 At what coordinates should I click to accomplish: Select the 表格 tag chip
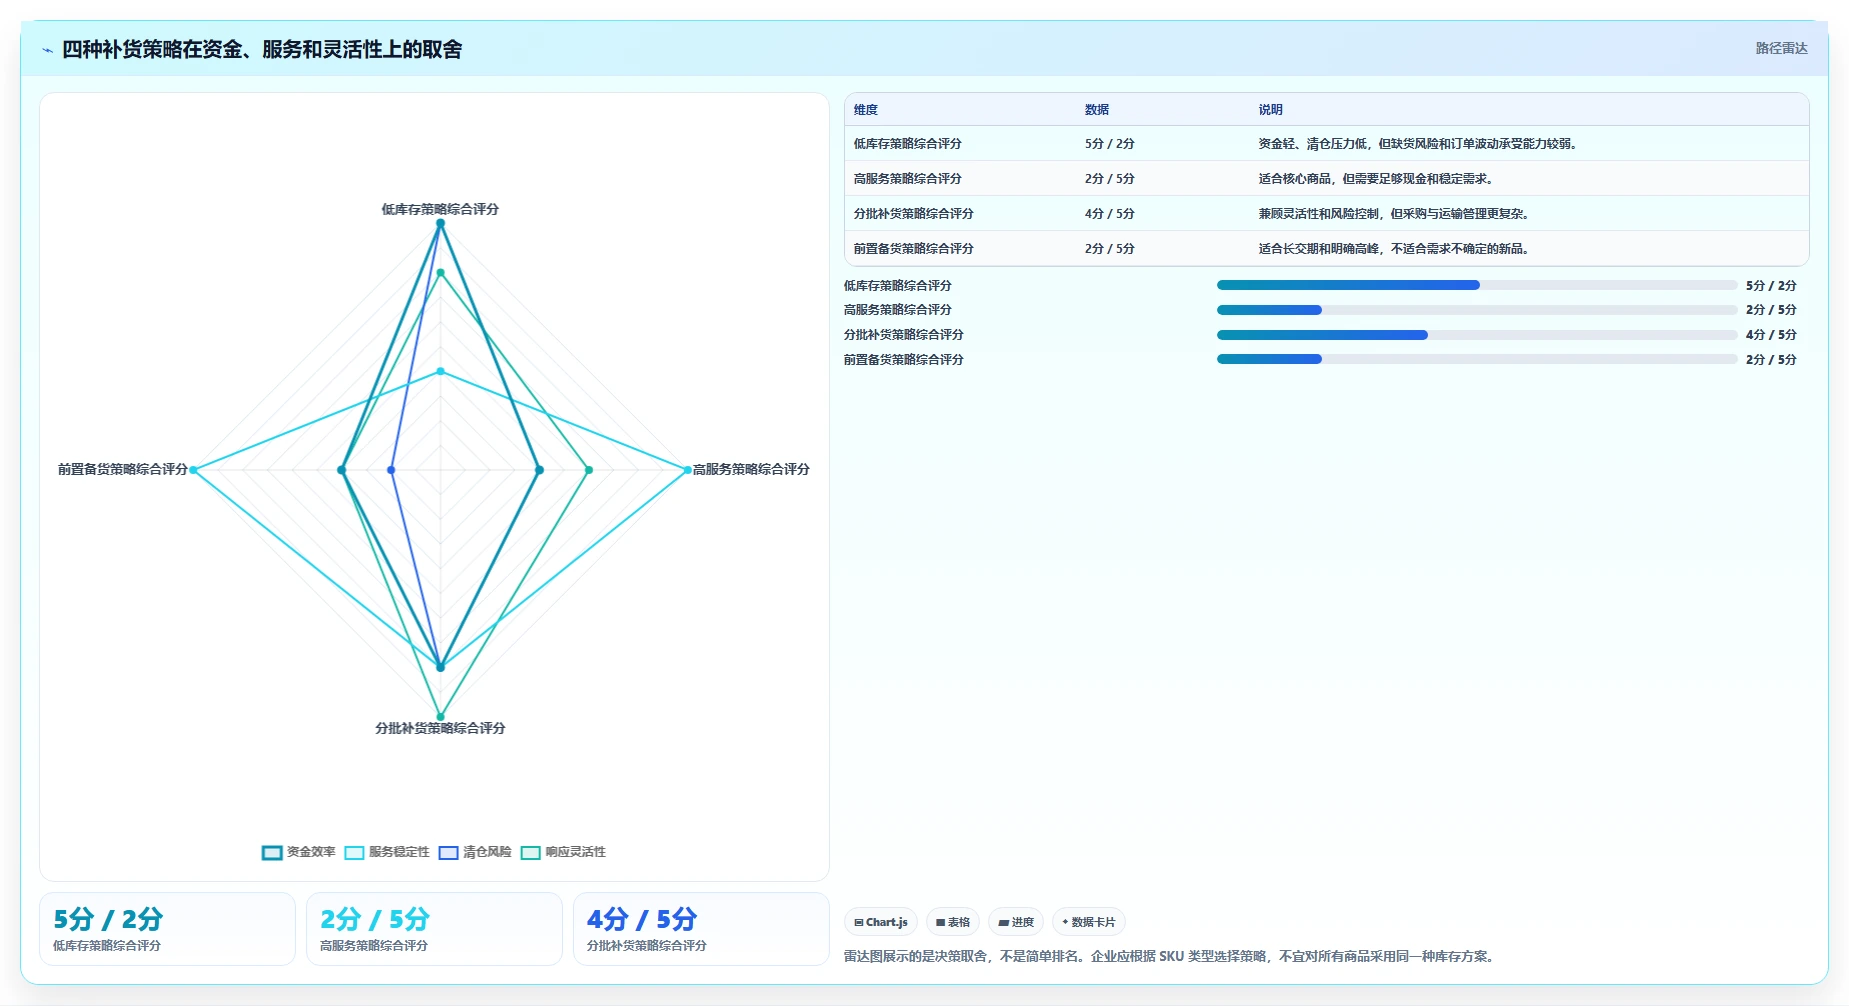pyautogui.click(x=953, y=922)
